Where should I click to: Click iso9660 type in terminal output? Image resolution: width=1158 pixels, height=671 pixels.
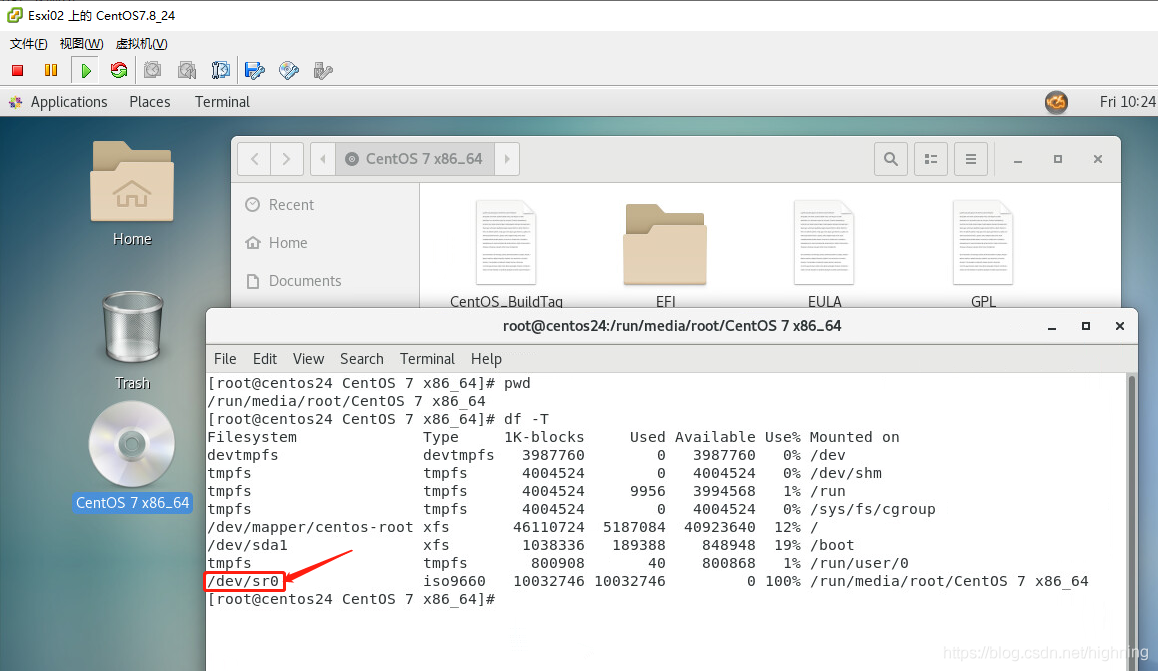454,581
